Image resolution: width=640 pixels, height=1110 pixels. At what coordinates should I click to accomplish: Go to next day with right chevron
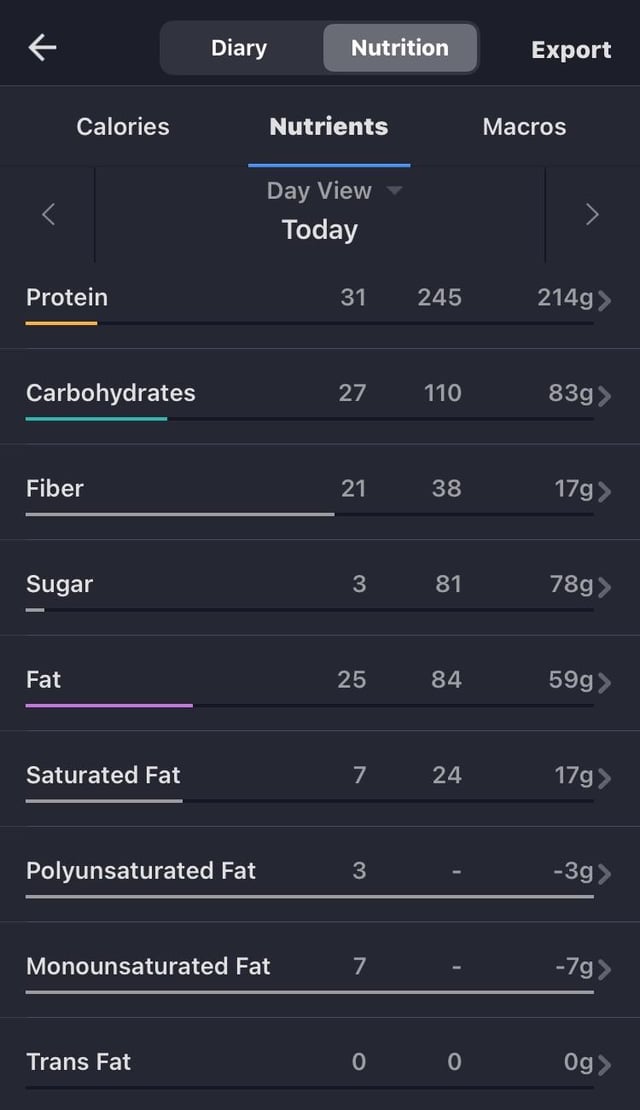[592, 214]
